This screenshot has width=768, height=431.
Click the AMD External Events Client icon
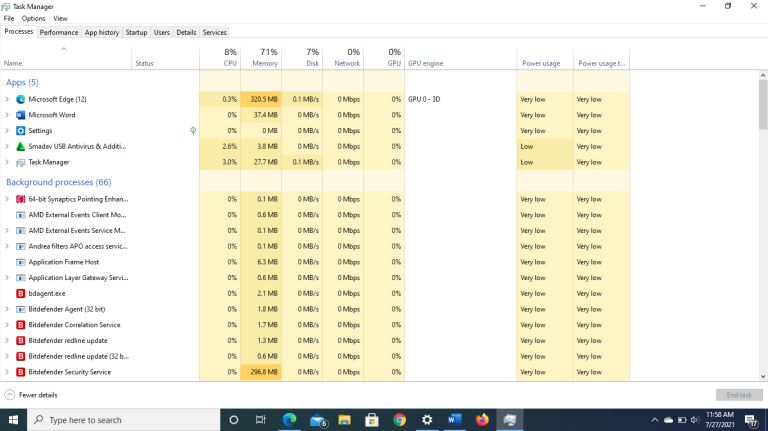click(21, 215)
